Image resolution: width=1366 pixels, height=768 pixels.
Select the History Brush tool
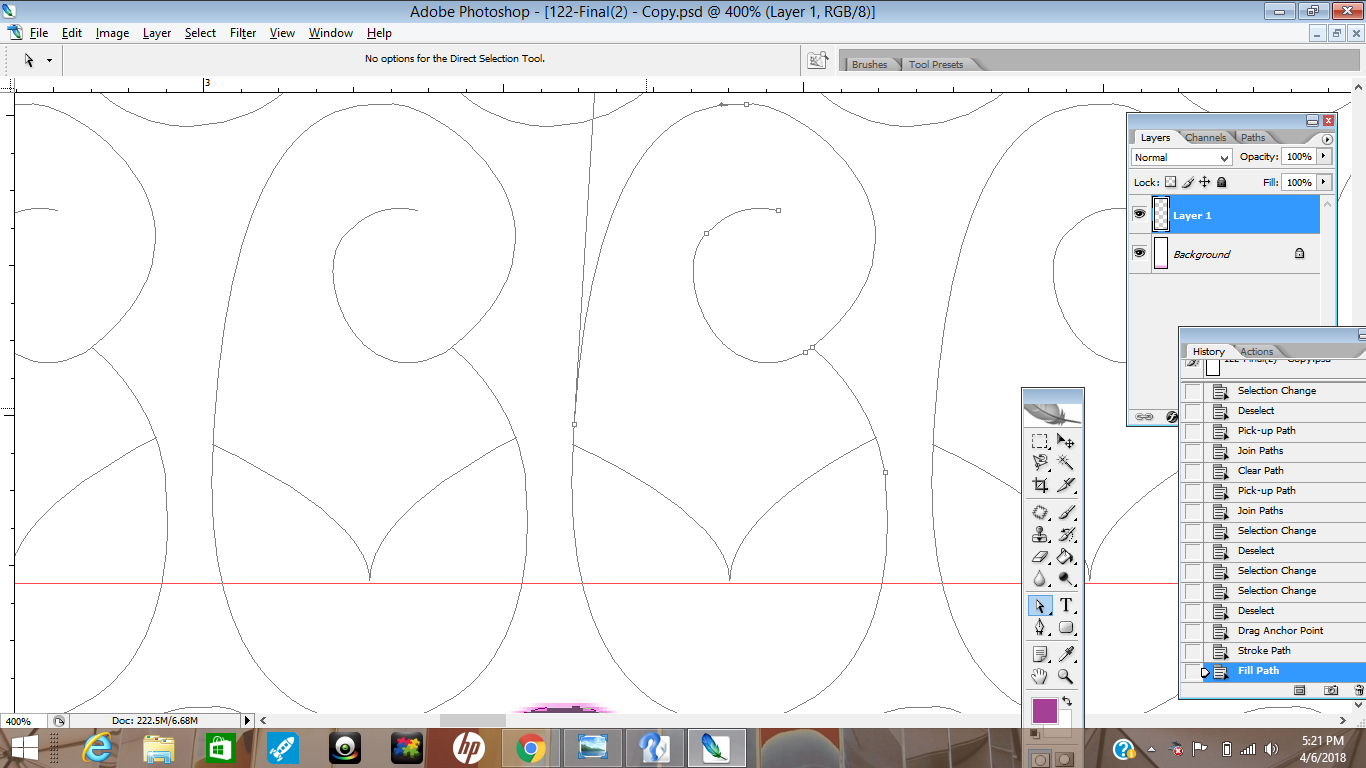1066,534
